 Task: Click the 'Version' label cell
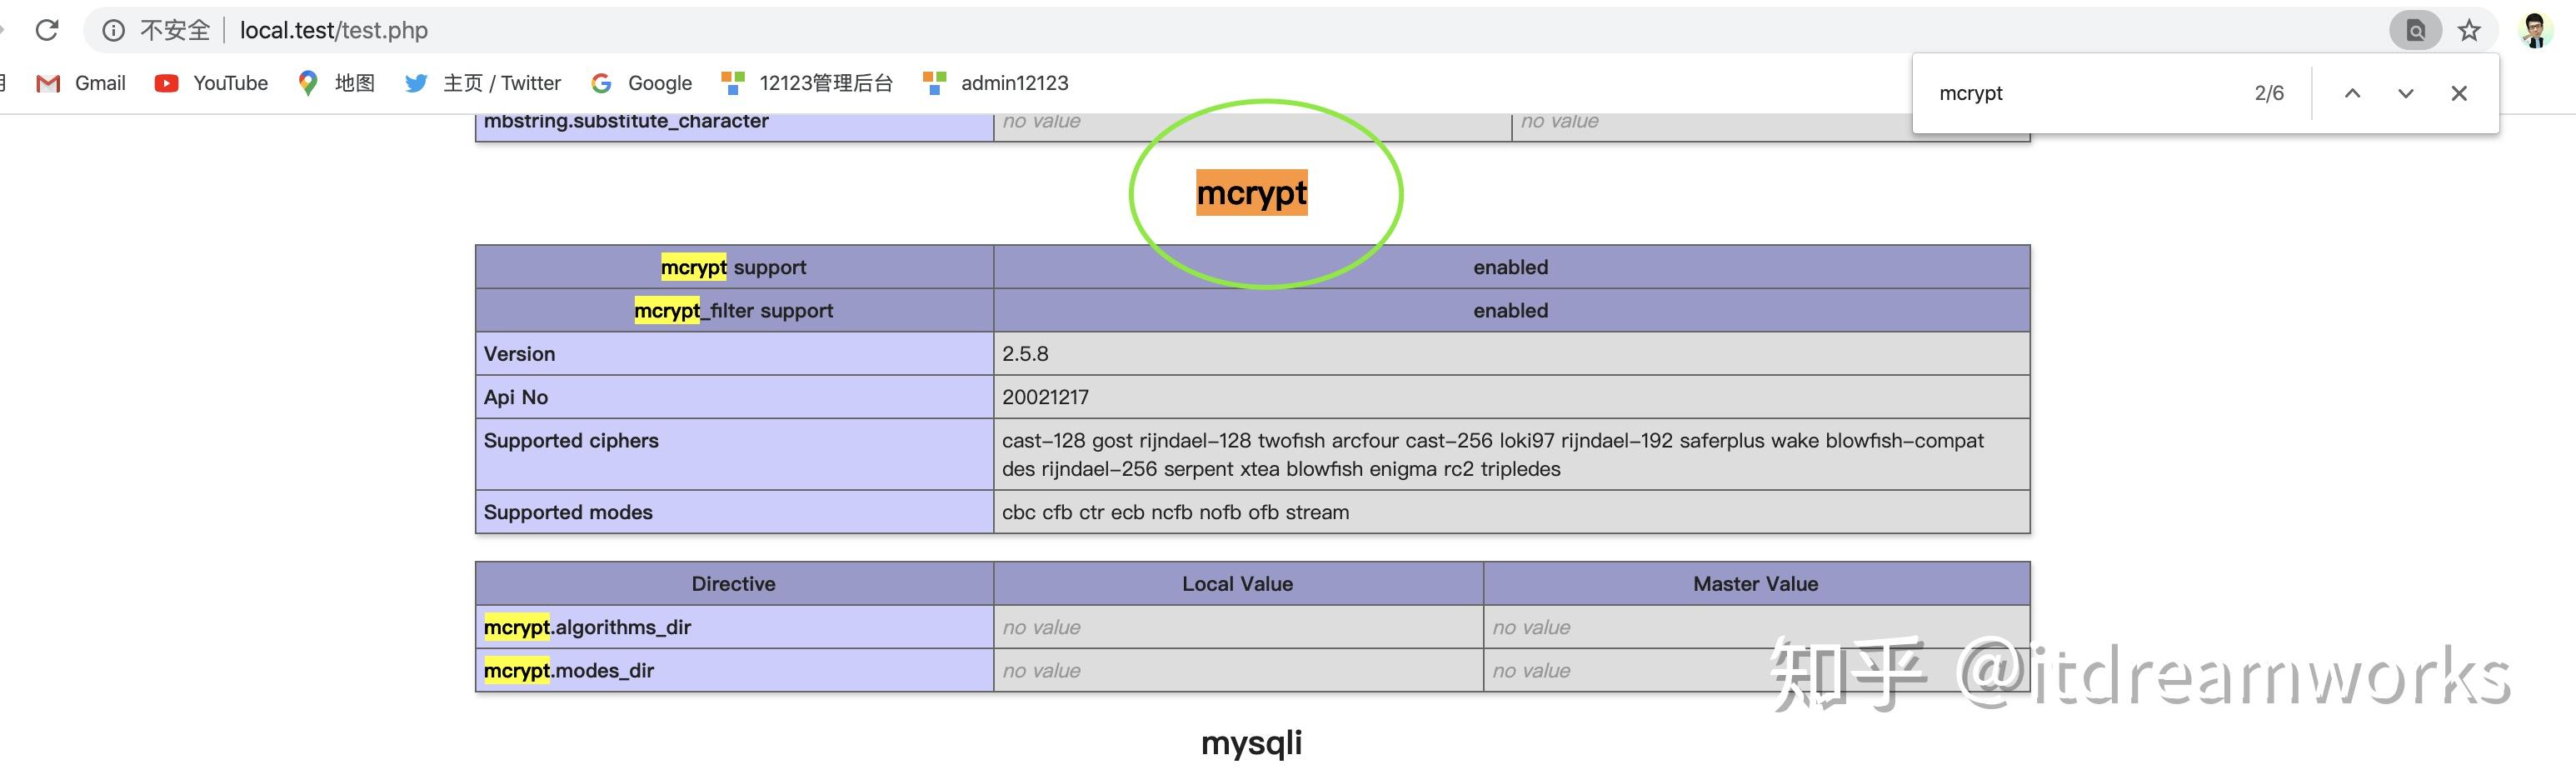click(x=734, y=354)
